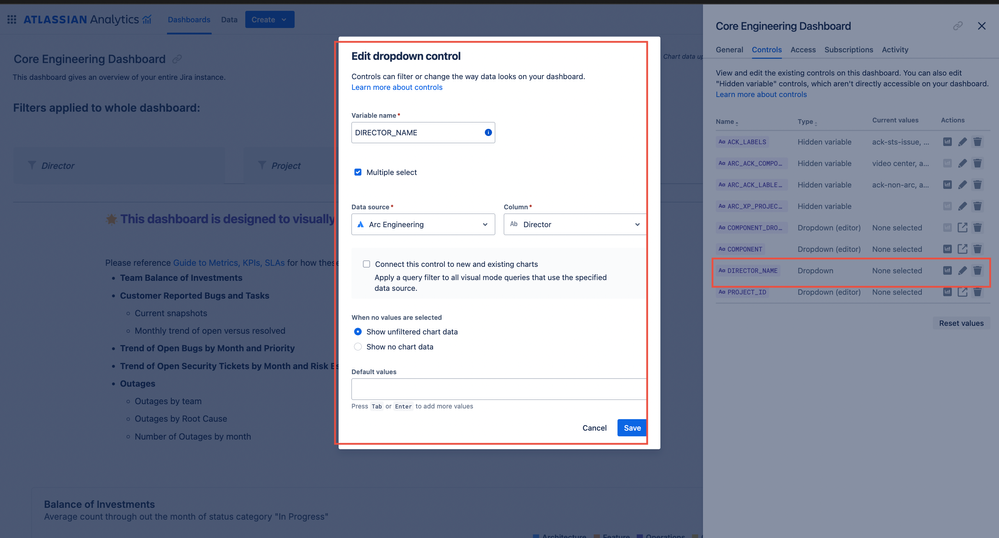Delete the DIRECTOR_NAME control
This screenshot has height=538, width=999.
[977, 270]
